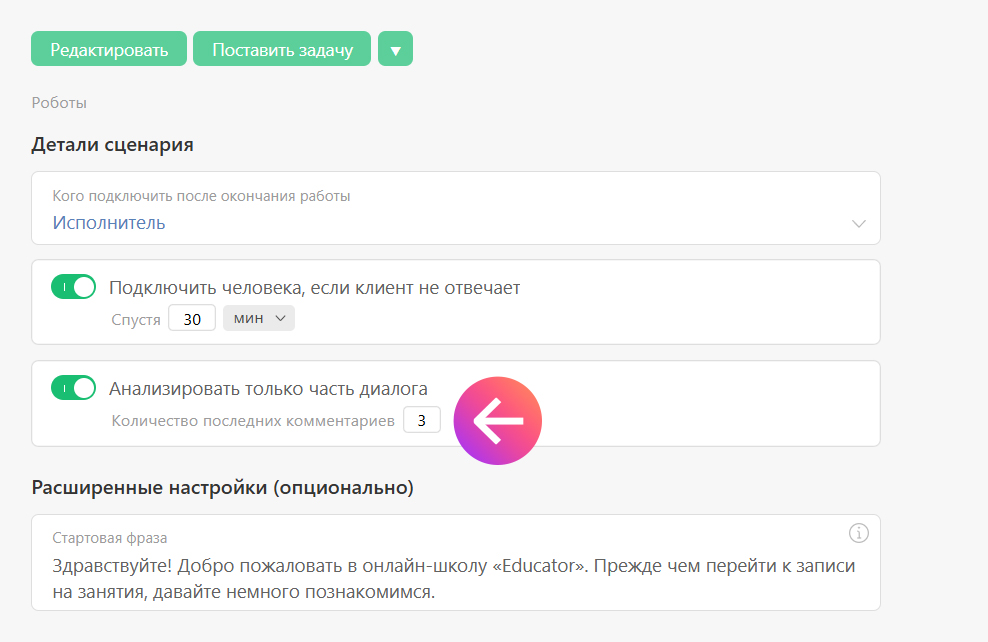Viewport: 988px width, 642px height.
Task: Open the мин time unit dropdown
Action: [x=259, y=319]
